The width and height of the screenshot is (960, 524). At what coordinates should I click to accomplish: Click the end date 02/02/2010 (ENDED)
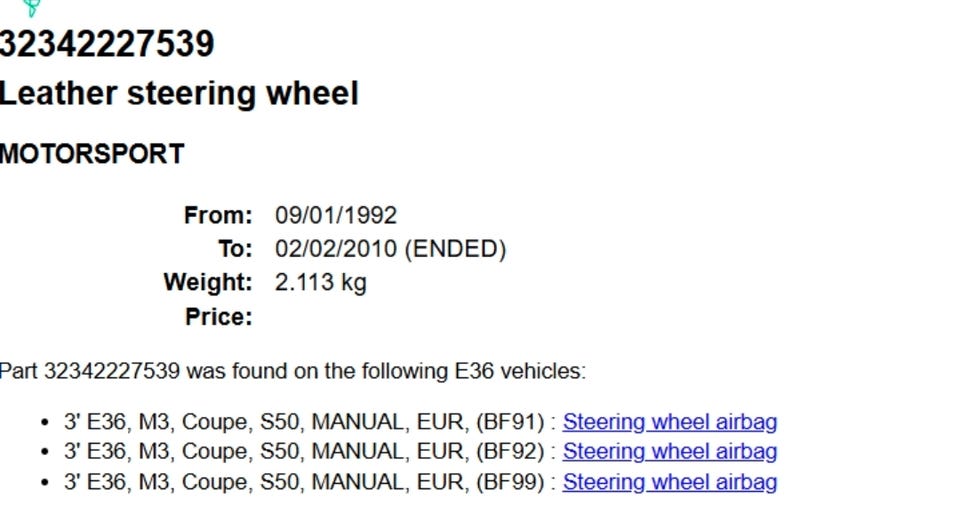click(x=390, y=248)
